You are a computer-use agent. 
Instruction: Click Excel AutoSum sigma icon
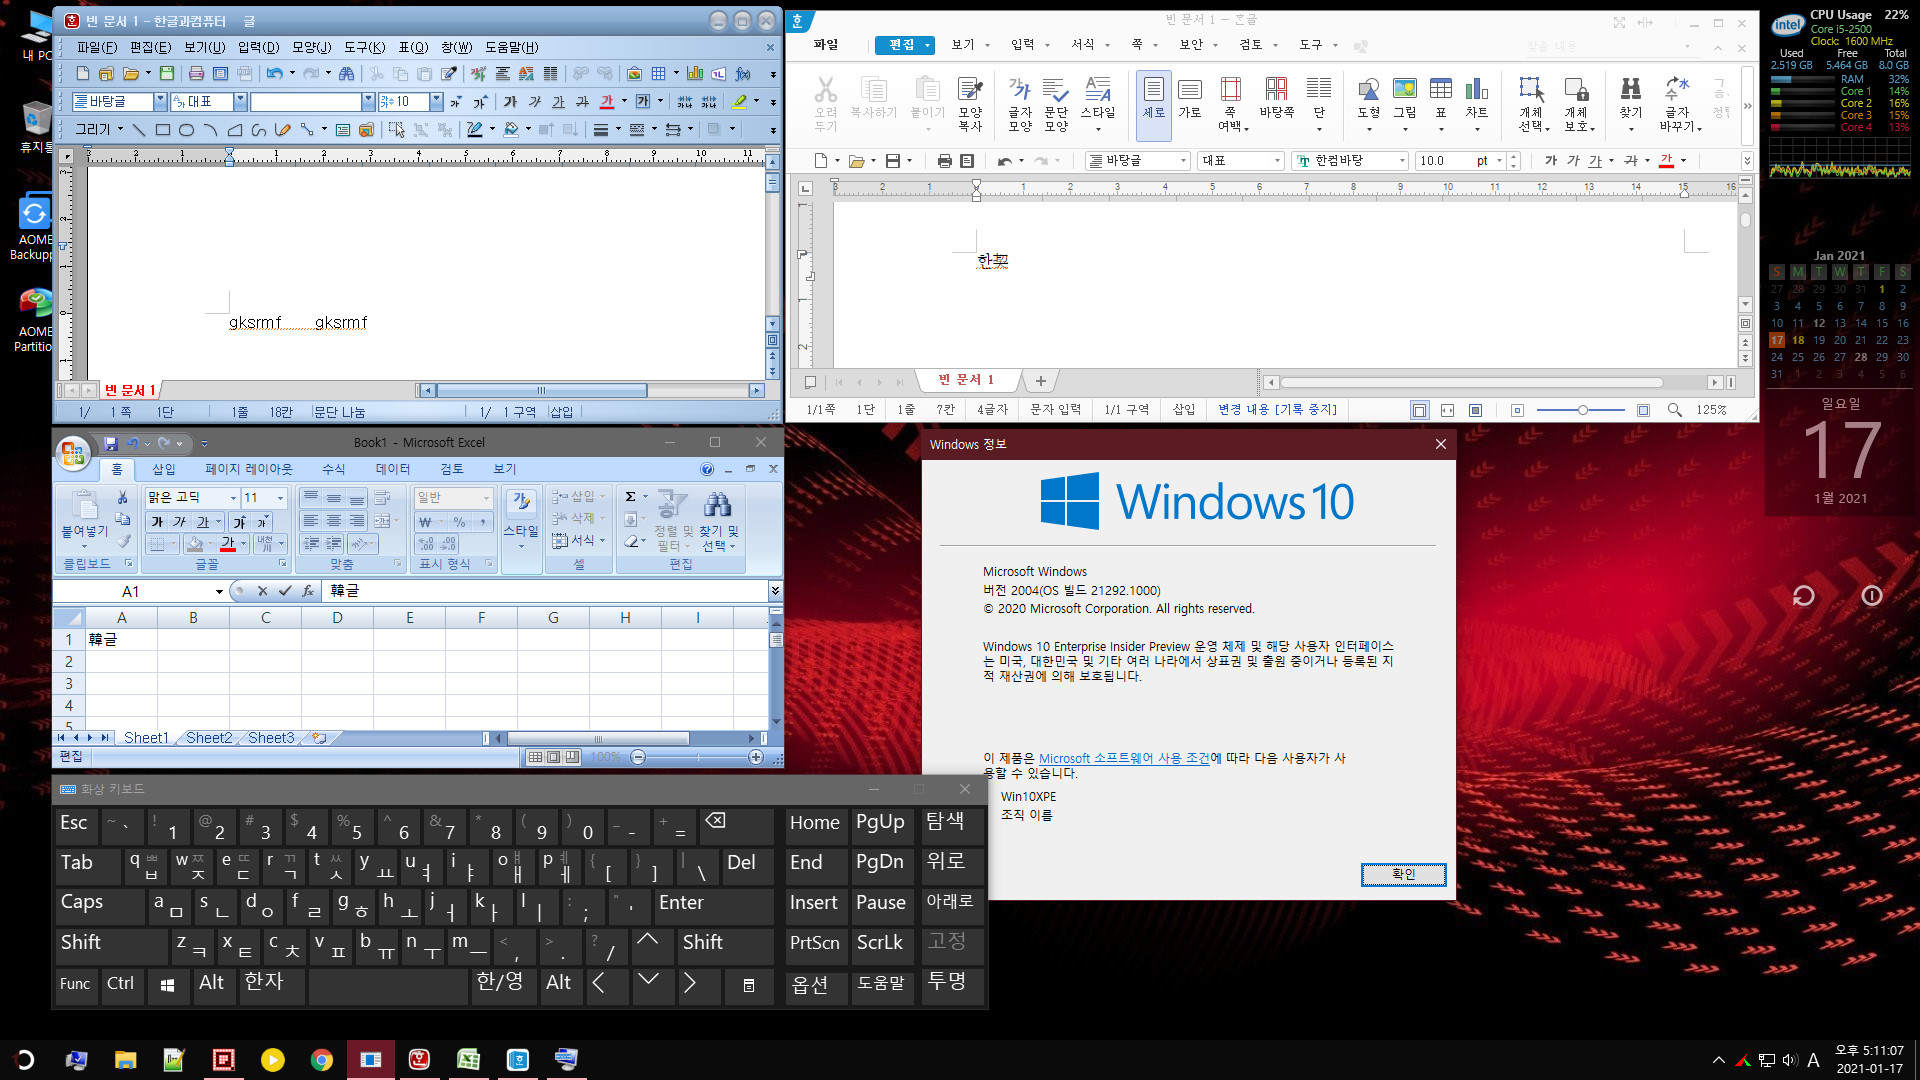pos(630,497)
